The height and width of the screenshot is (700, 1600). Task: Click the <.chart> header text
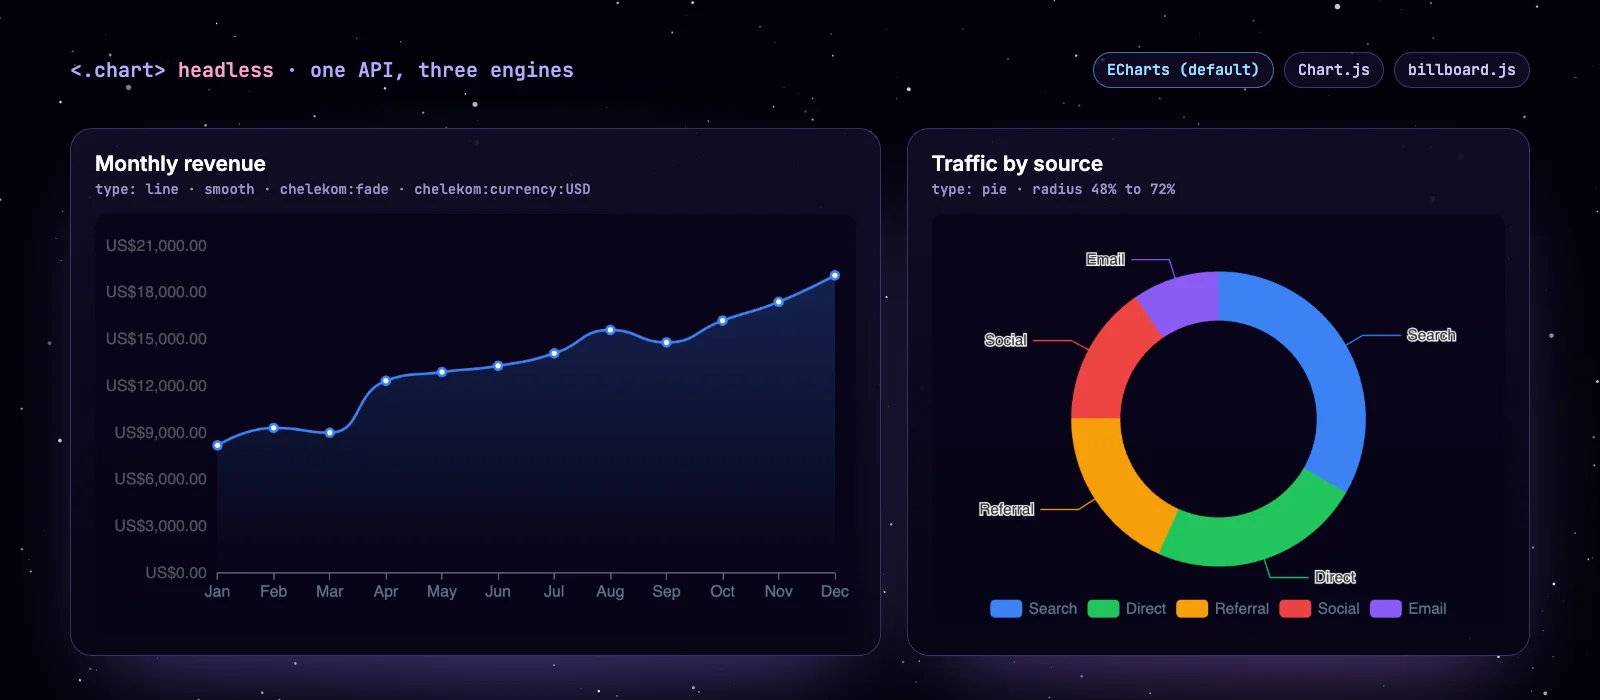118,70
